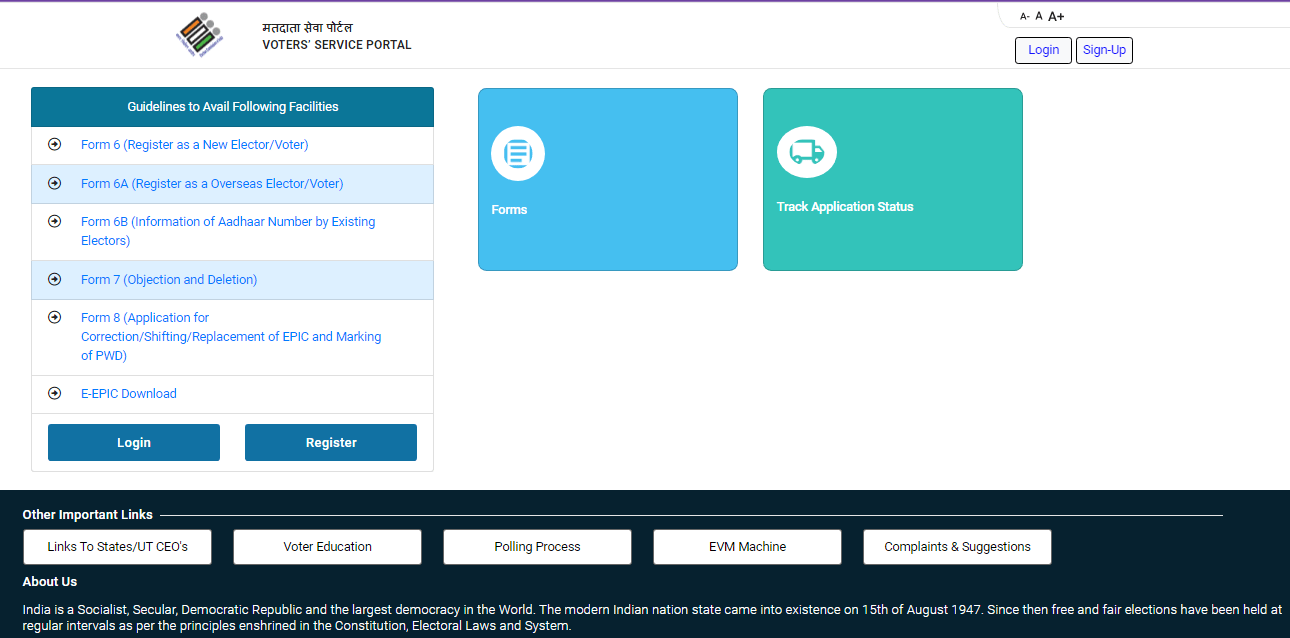Click the arrow icon beside Form 6B
Screen dimensions: 1290x638
tap(54, 221)
